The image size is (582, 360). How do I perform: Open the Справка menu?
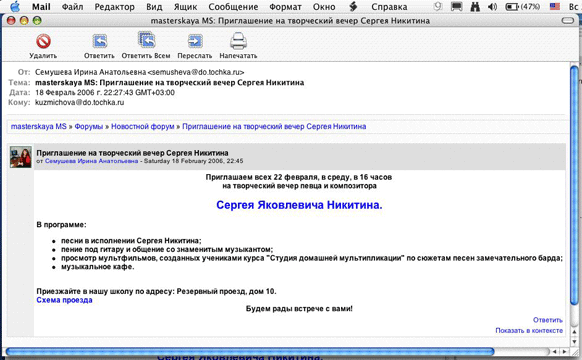tap(389, 7)
